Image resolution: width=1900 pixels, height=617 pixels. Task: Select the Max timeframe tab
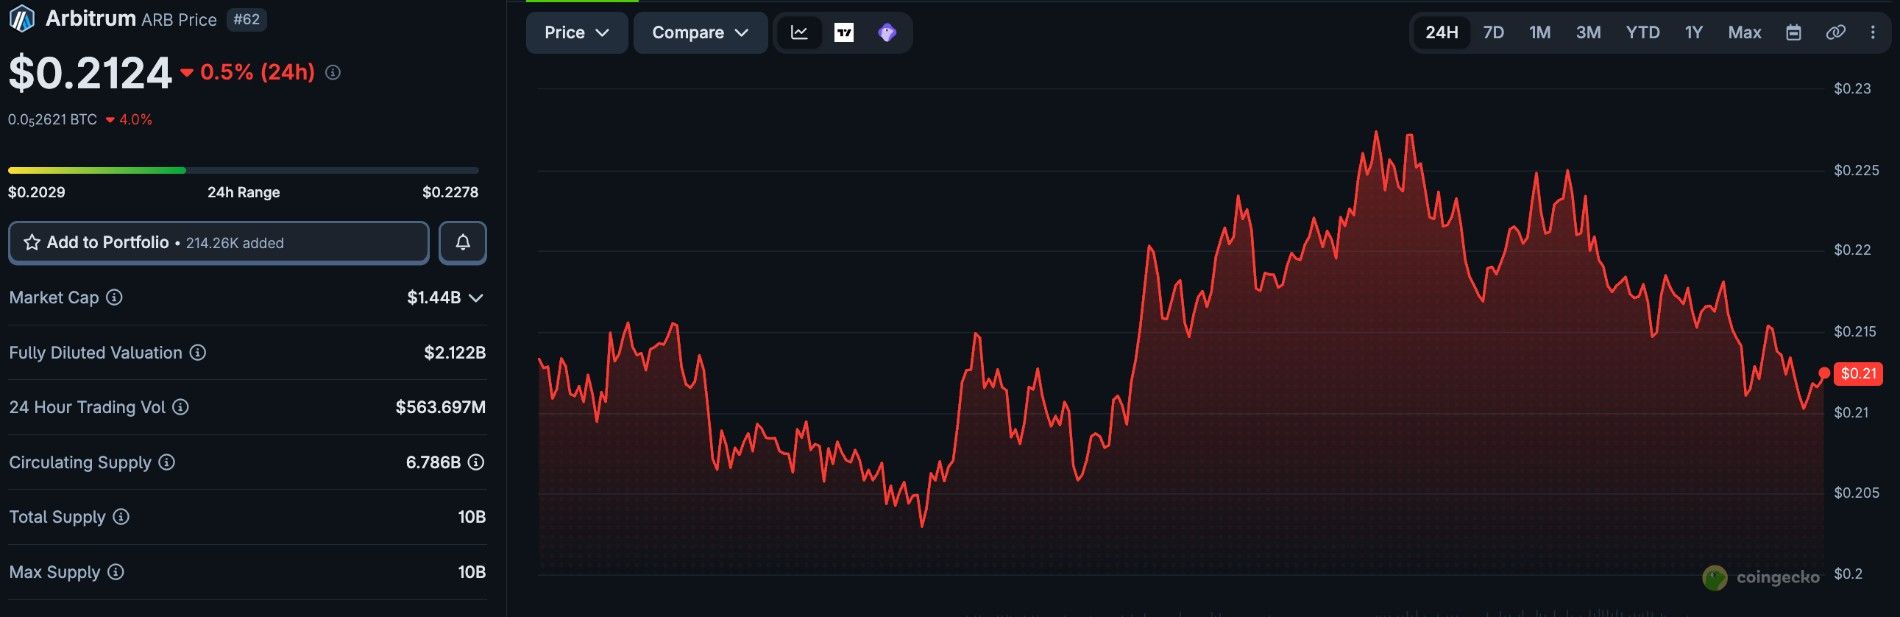[x=1745, y=33]
